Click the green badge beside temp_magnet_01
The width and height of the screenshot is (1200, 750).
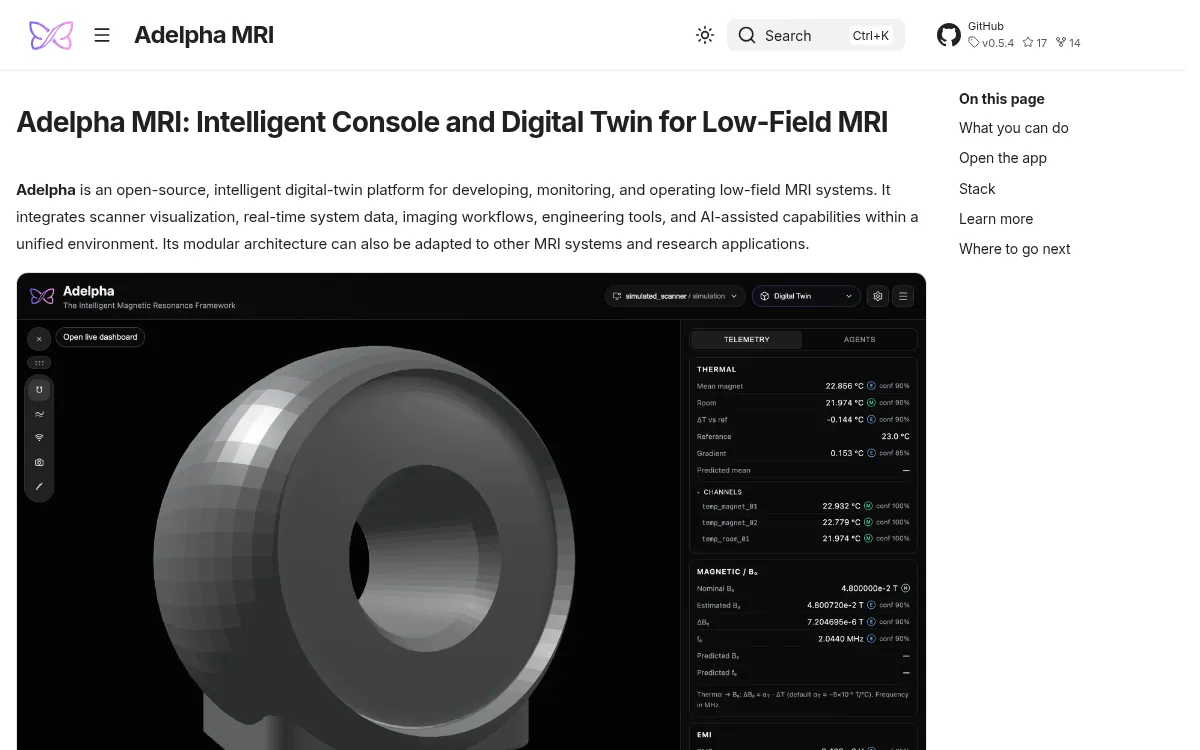tap(868, 506)
